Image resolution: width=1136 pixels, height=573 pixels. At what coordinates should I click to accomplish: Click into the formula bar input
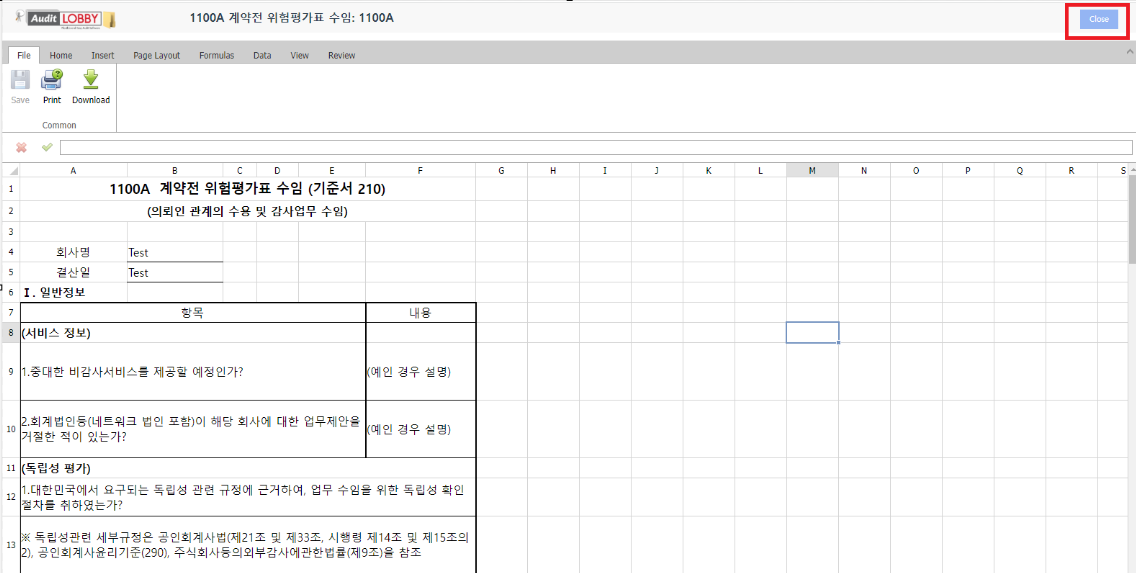tap(596, 148)
